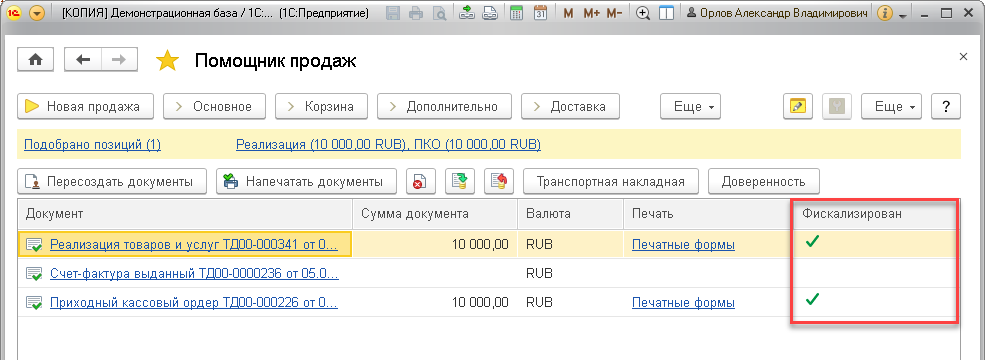Open Приходный кассовый ордер ТД00-000226 document
This screenshot has width=985, height=360.
coord(193,303)
